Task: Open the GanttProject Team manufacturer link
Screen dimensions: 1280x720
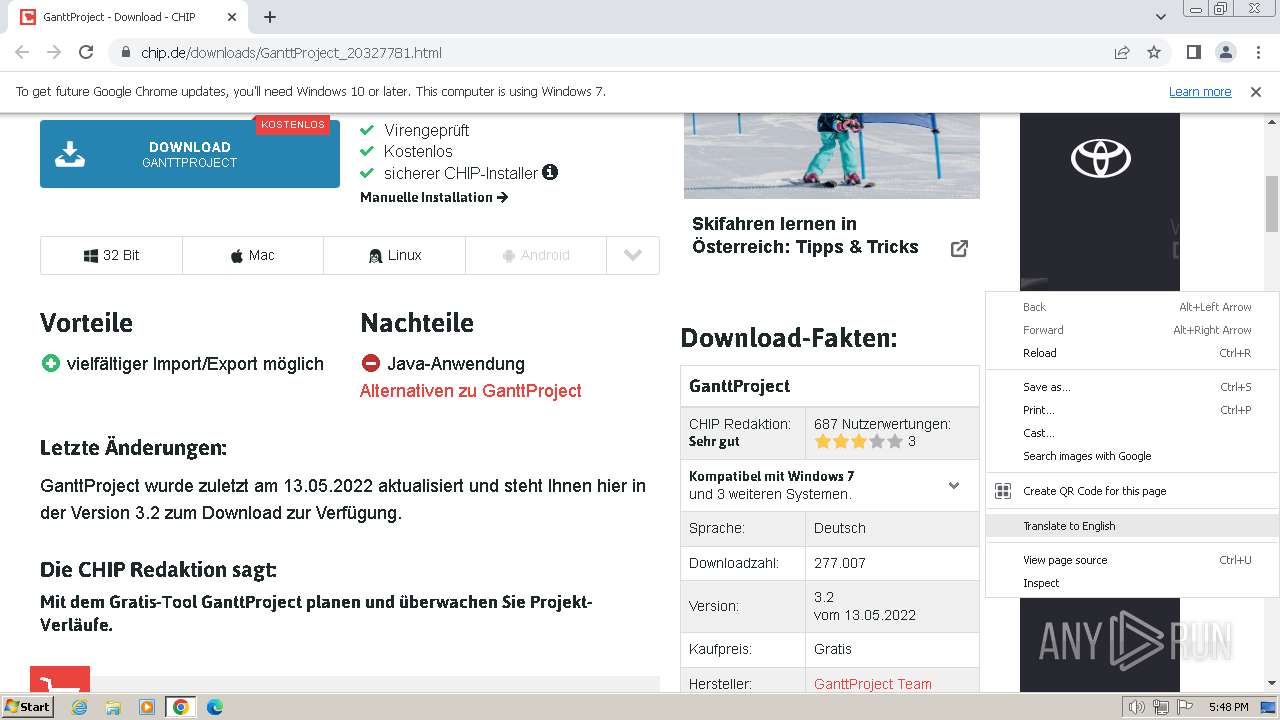Action: 873,684
